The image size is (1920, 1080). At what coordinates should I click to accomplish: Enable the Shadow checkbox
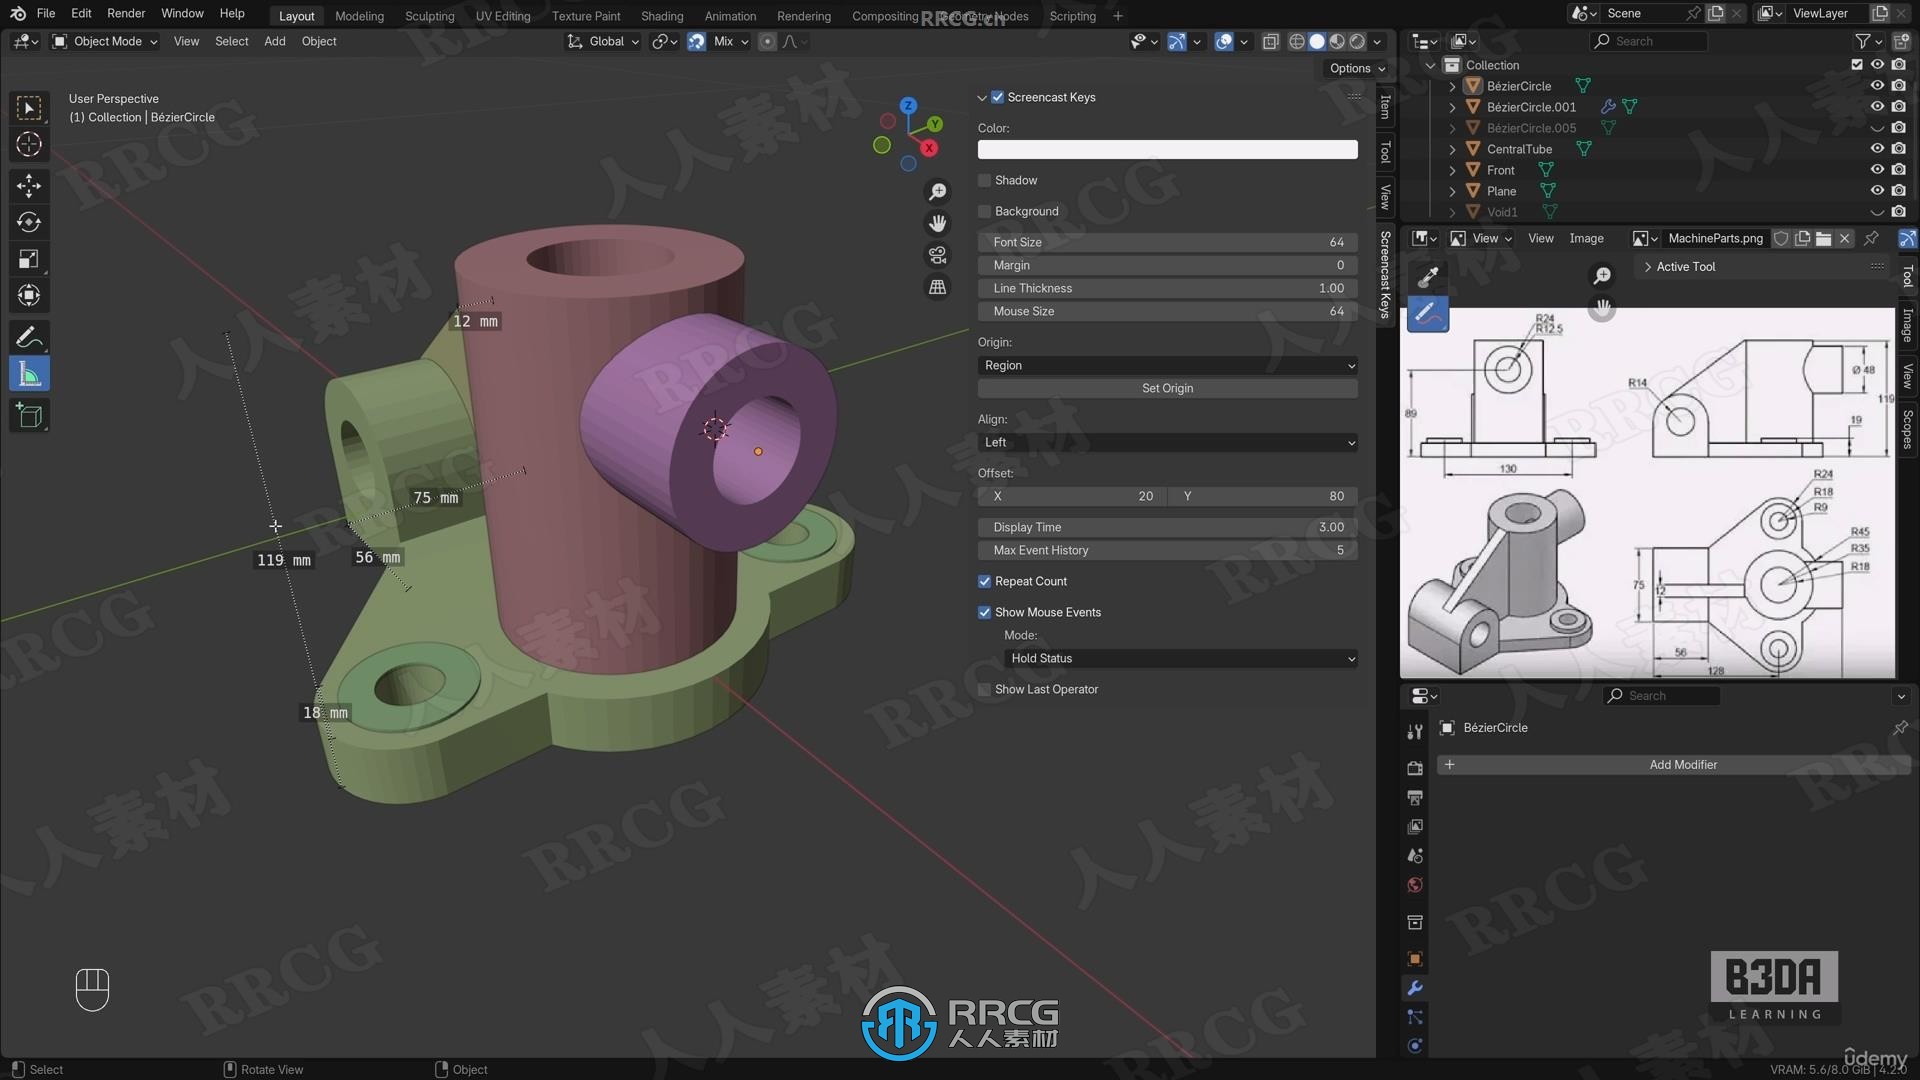coord(984,180)
